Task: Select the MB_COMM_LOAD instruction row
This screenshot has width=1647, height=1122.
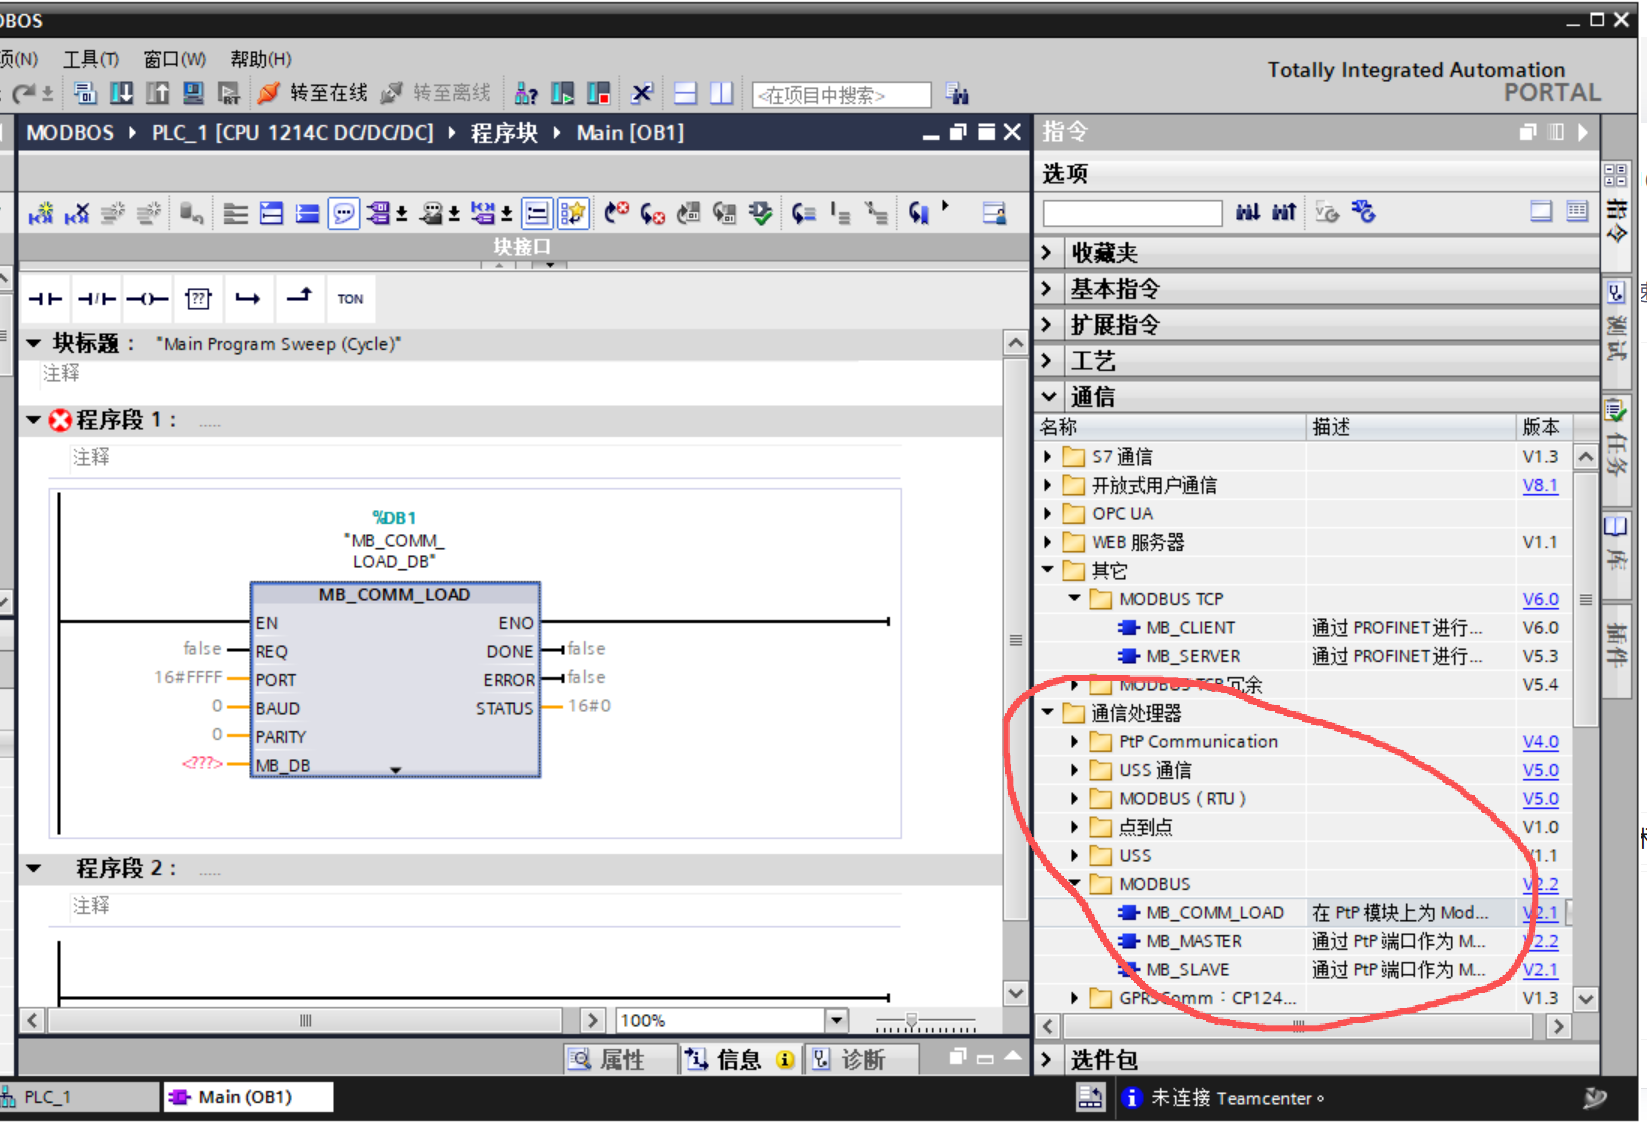Action: (x=1303, y=913)
